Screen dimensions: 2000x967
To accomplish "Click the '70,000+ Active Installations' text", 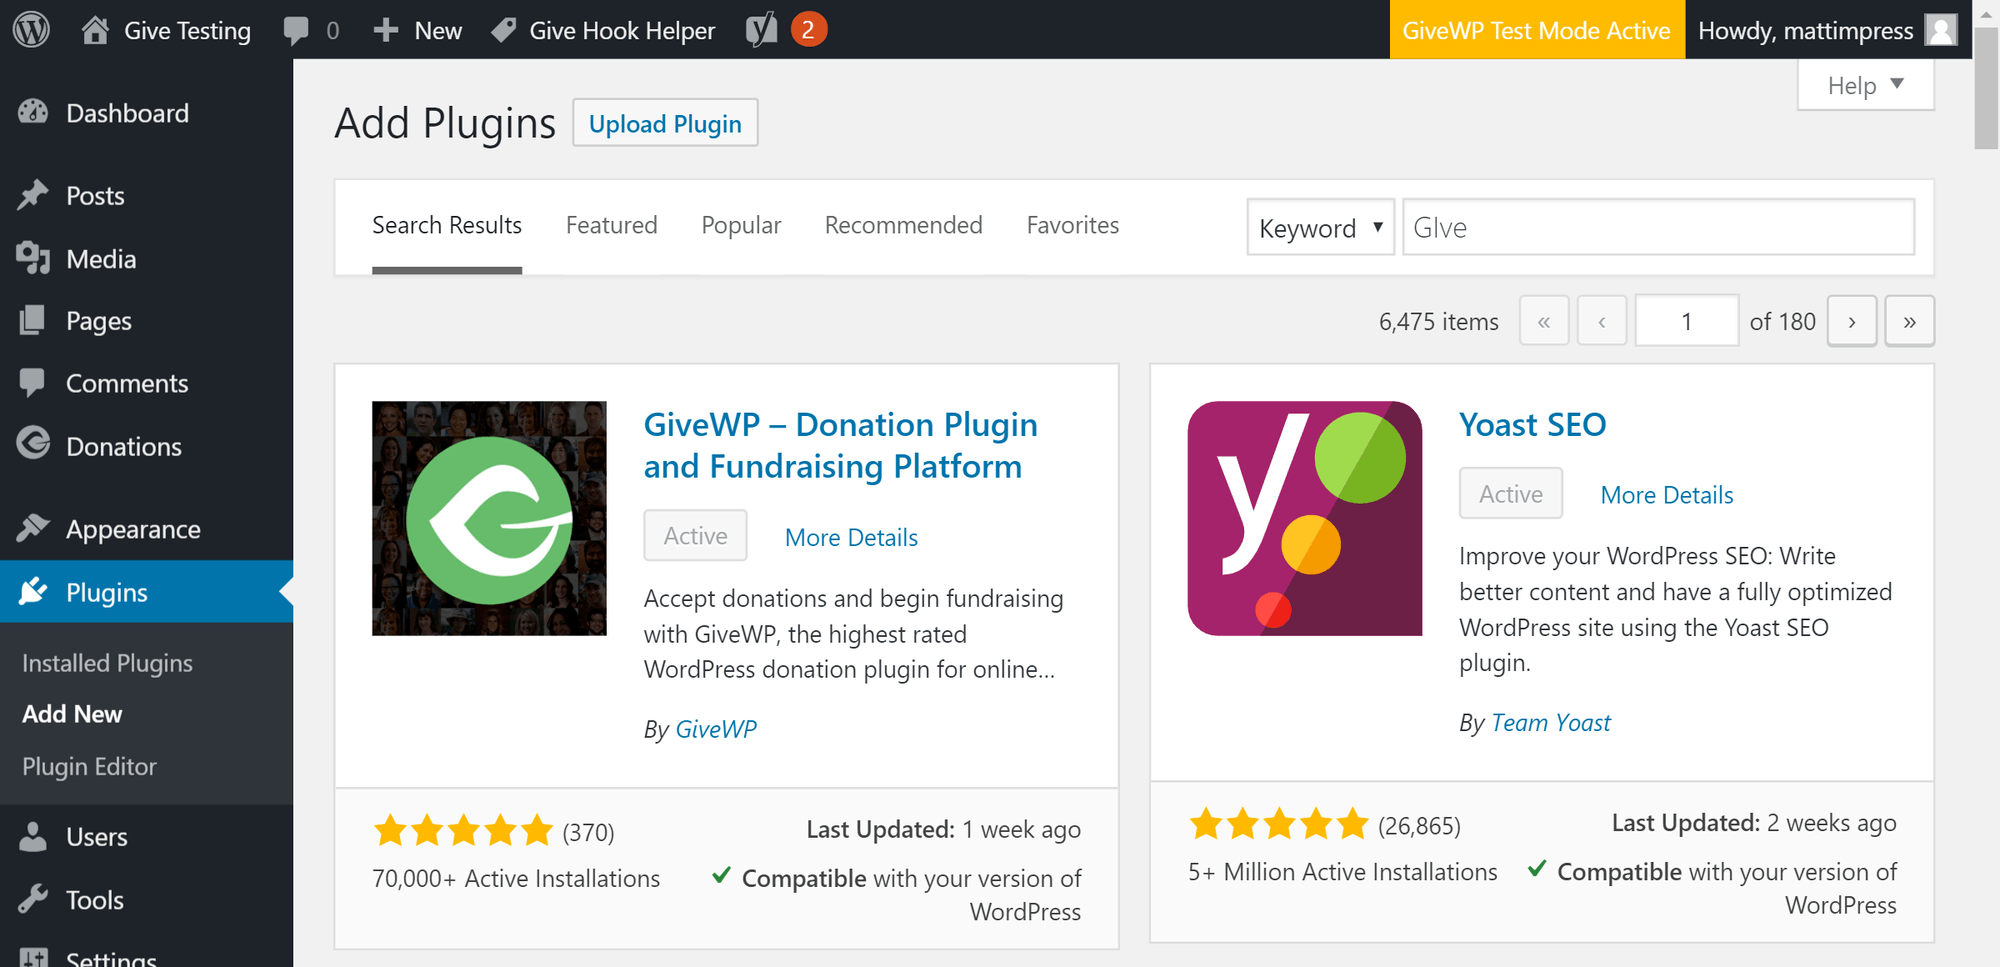I will coord(516,878).
